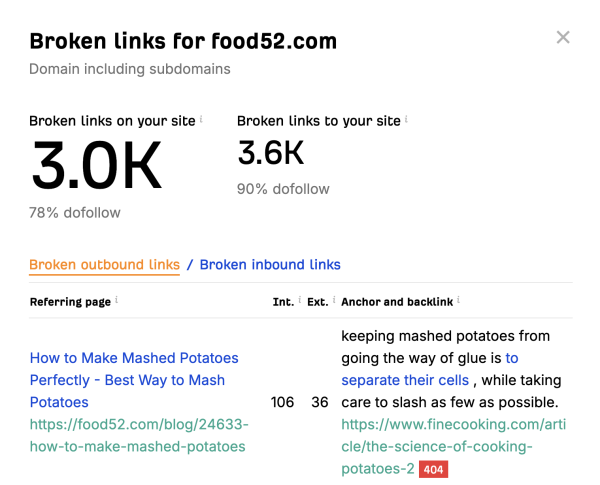The height and width of the screenshot is (485, 600).
Task: Close the Broken links dialog
Action: tap(563, 38)
